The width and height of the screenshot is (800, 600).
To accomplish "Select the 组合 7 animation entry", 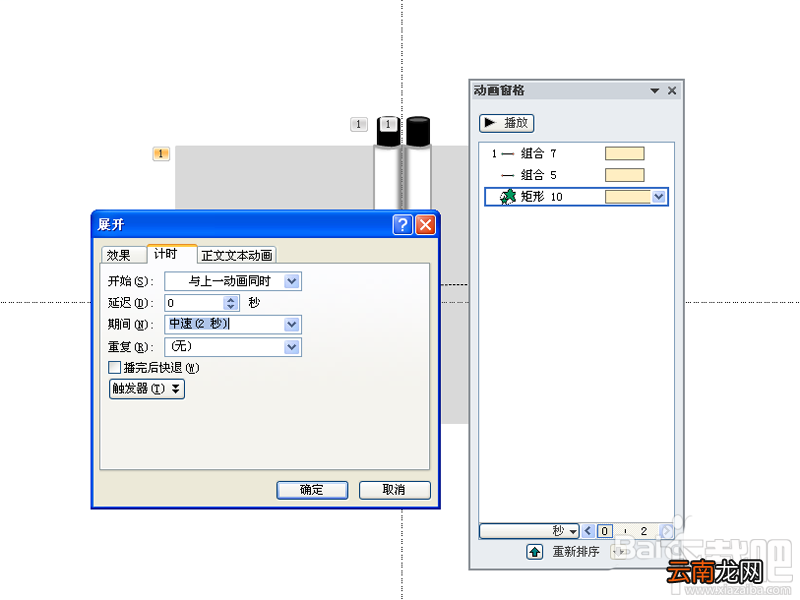I will click(577, 153).
